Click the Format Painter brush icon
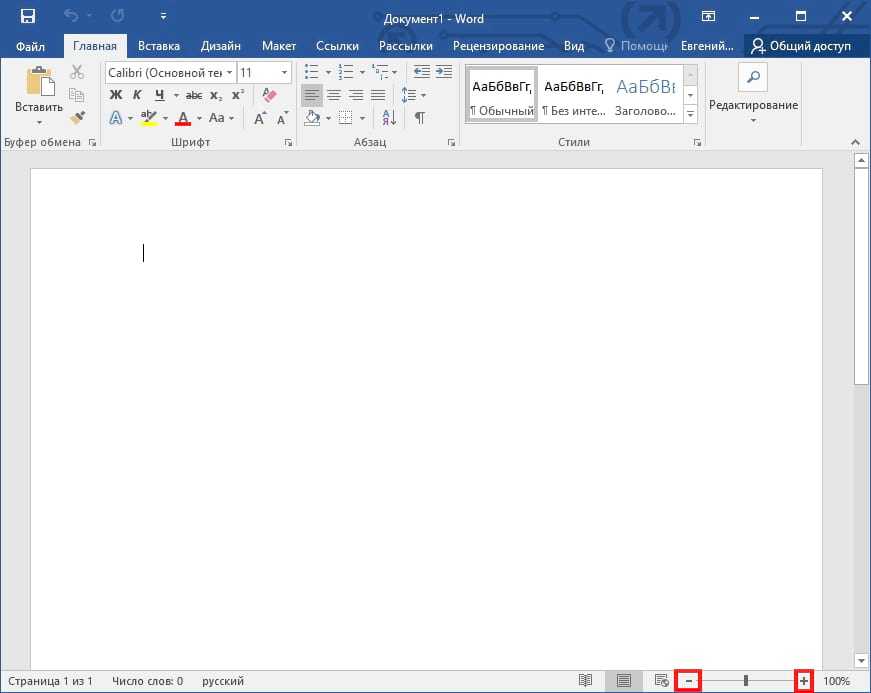The height and width of the screenshot is (693, 871). (x=77, y=118)
